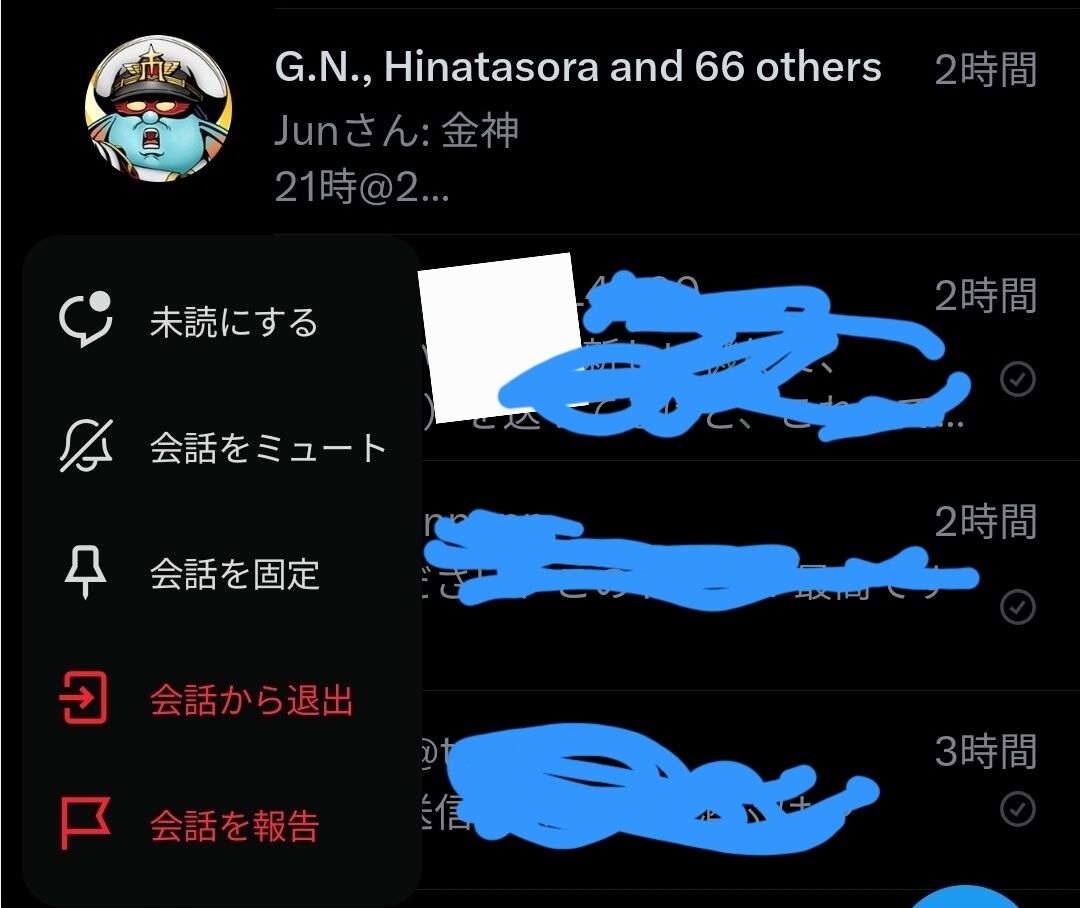Open G.N., Hinatasora and 66 others conversation
This screenshot has width=1080, height=908.
578,67
